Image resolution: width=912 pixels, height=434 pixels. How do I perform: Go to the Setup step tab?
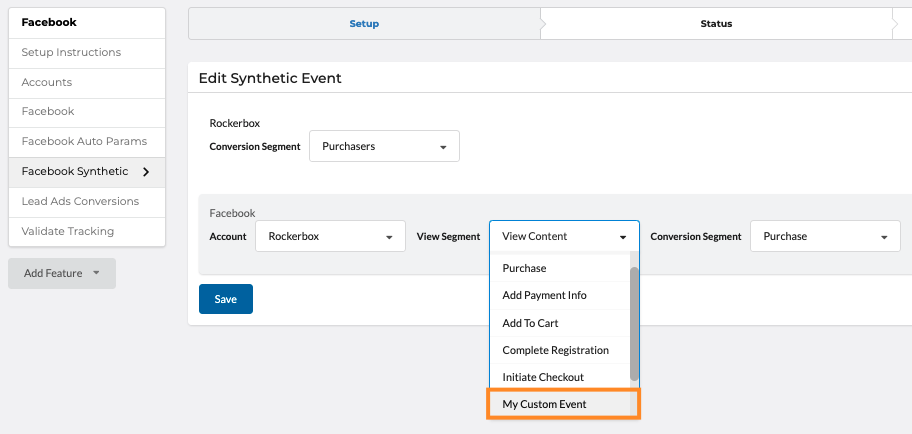pos(364,23)
